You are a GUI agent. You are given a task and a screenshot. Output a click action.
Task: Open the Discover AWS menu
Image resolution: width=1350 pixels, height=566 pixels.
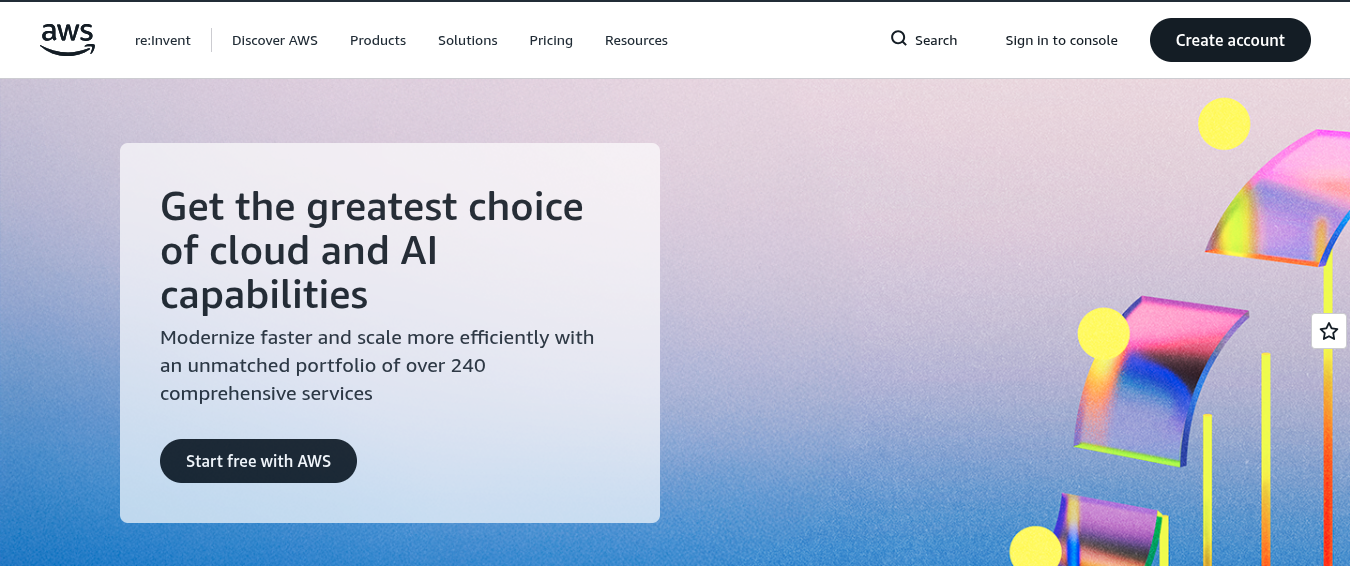click(275, 41)
